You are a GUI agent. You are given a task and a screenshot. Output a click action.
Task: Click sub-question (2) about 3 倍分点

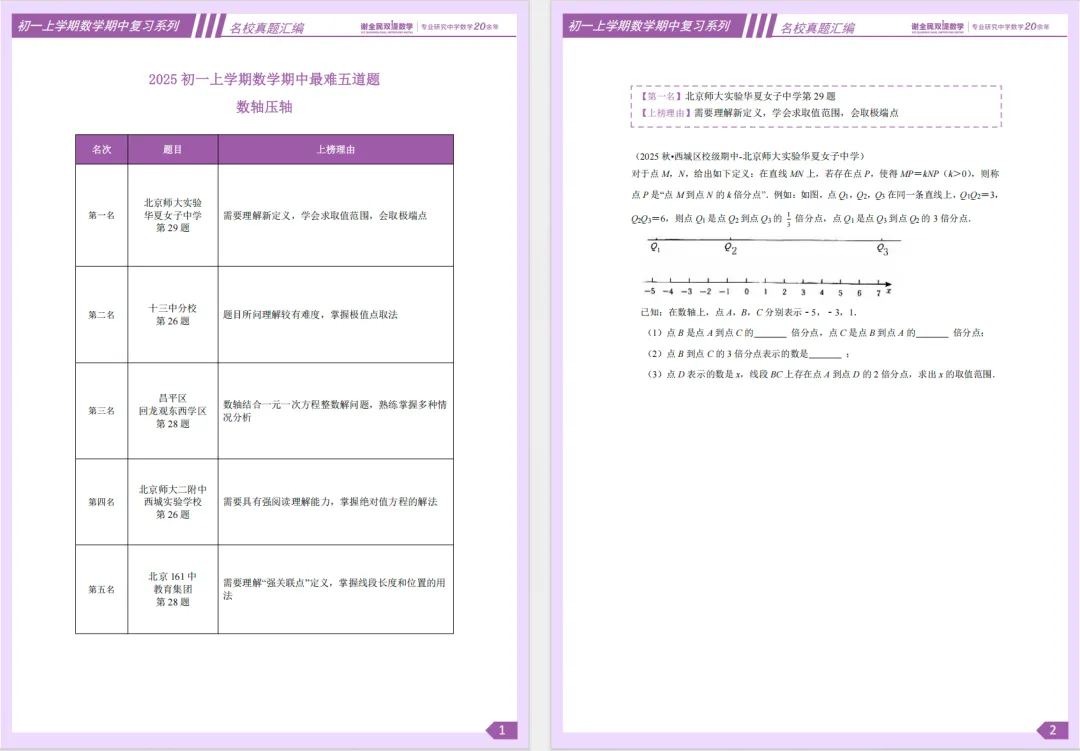pyautogui.click(x=748, y=354)
